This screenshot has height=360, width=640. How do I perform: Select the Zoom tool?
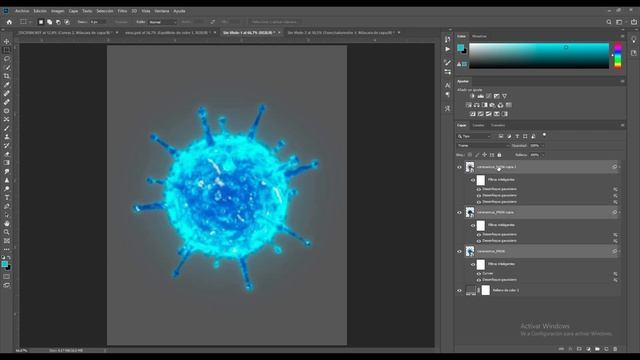[x=7, y=232]
